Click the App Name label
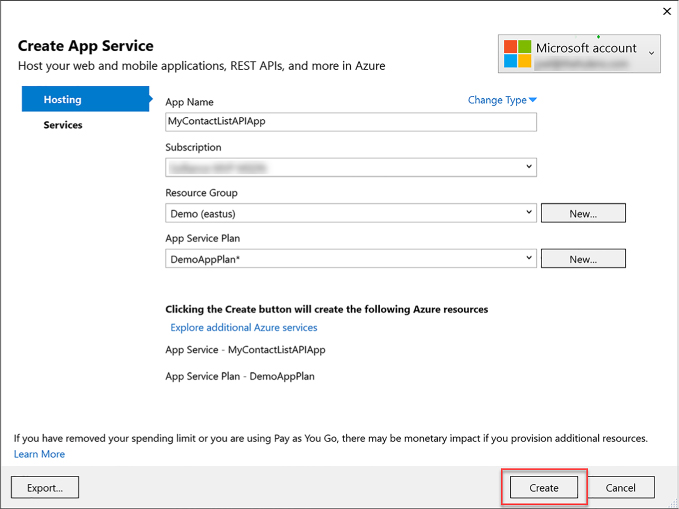Image resolution: width=679 pixels, height=509 pixels. 189,102
